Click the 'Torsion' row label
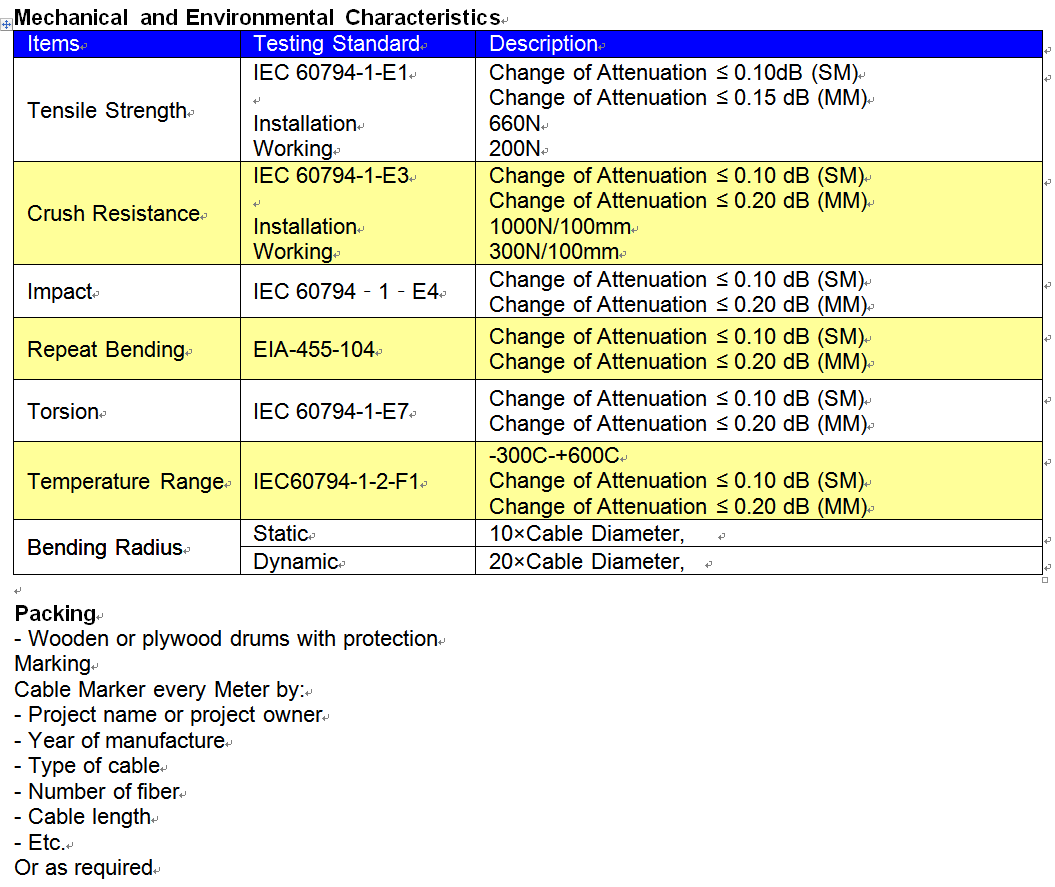1055x887 pixels. click(x=63, y=412)
